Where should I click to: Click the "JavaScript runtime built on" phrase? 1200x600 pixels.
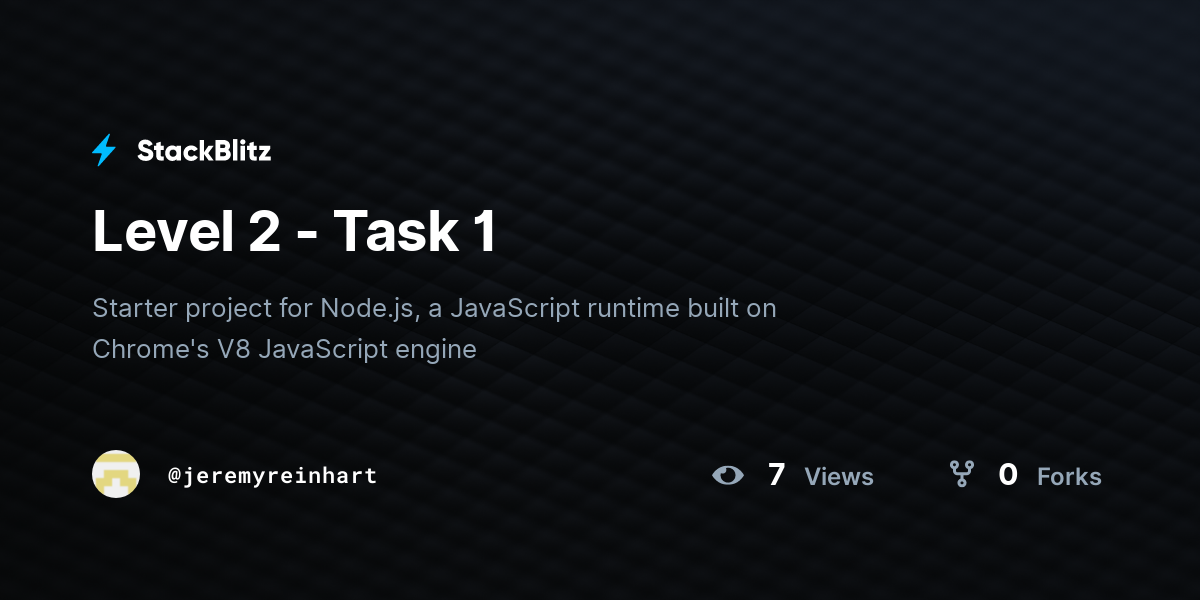613,309
